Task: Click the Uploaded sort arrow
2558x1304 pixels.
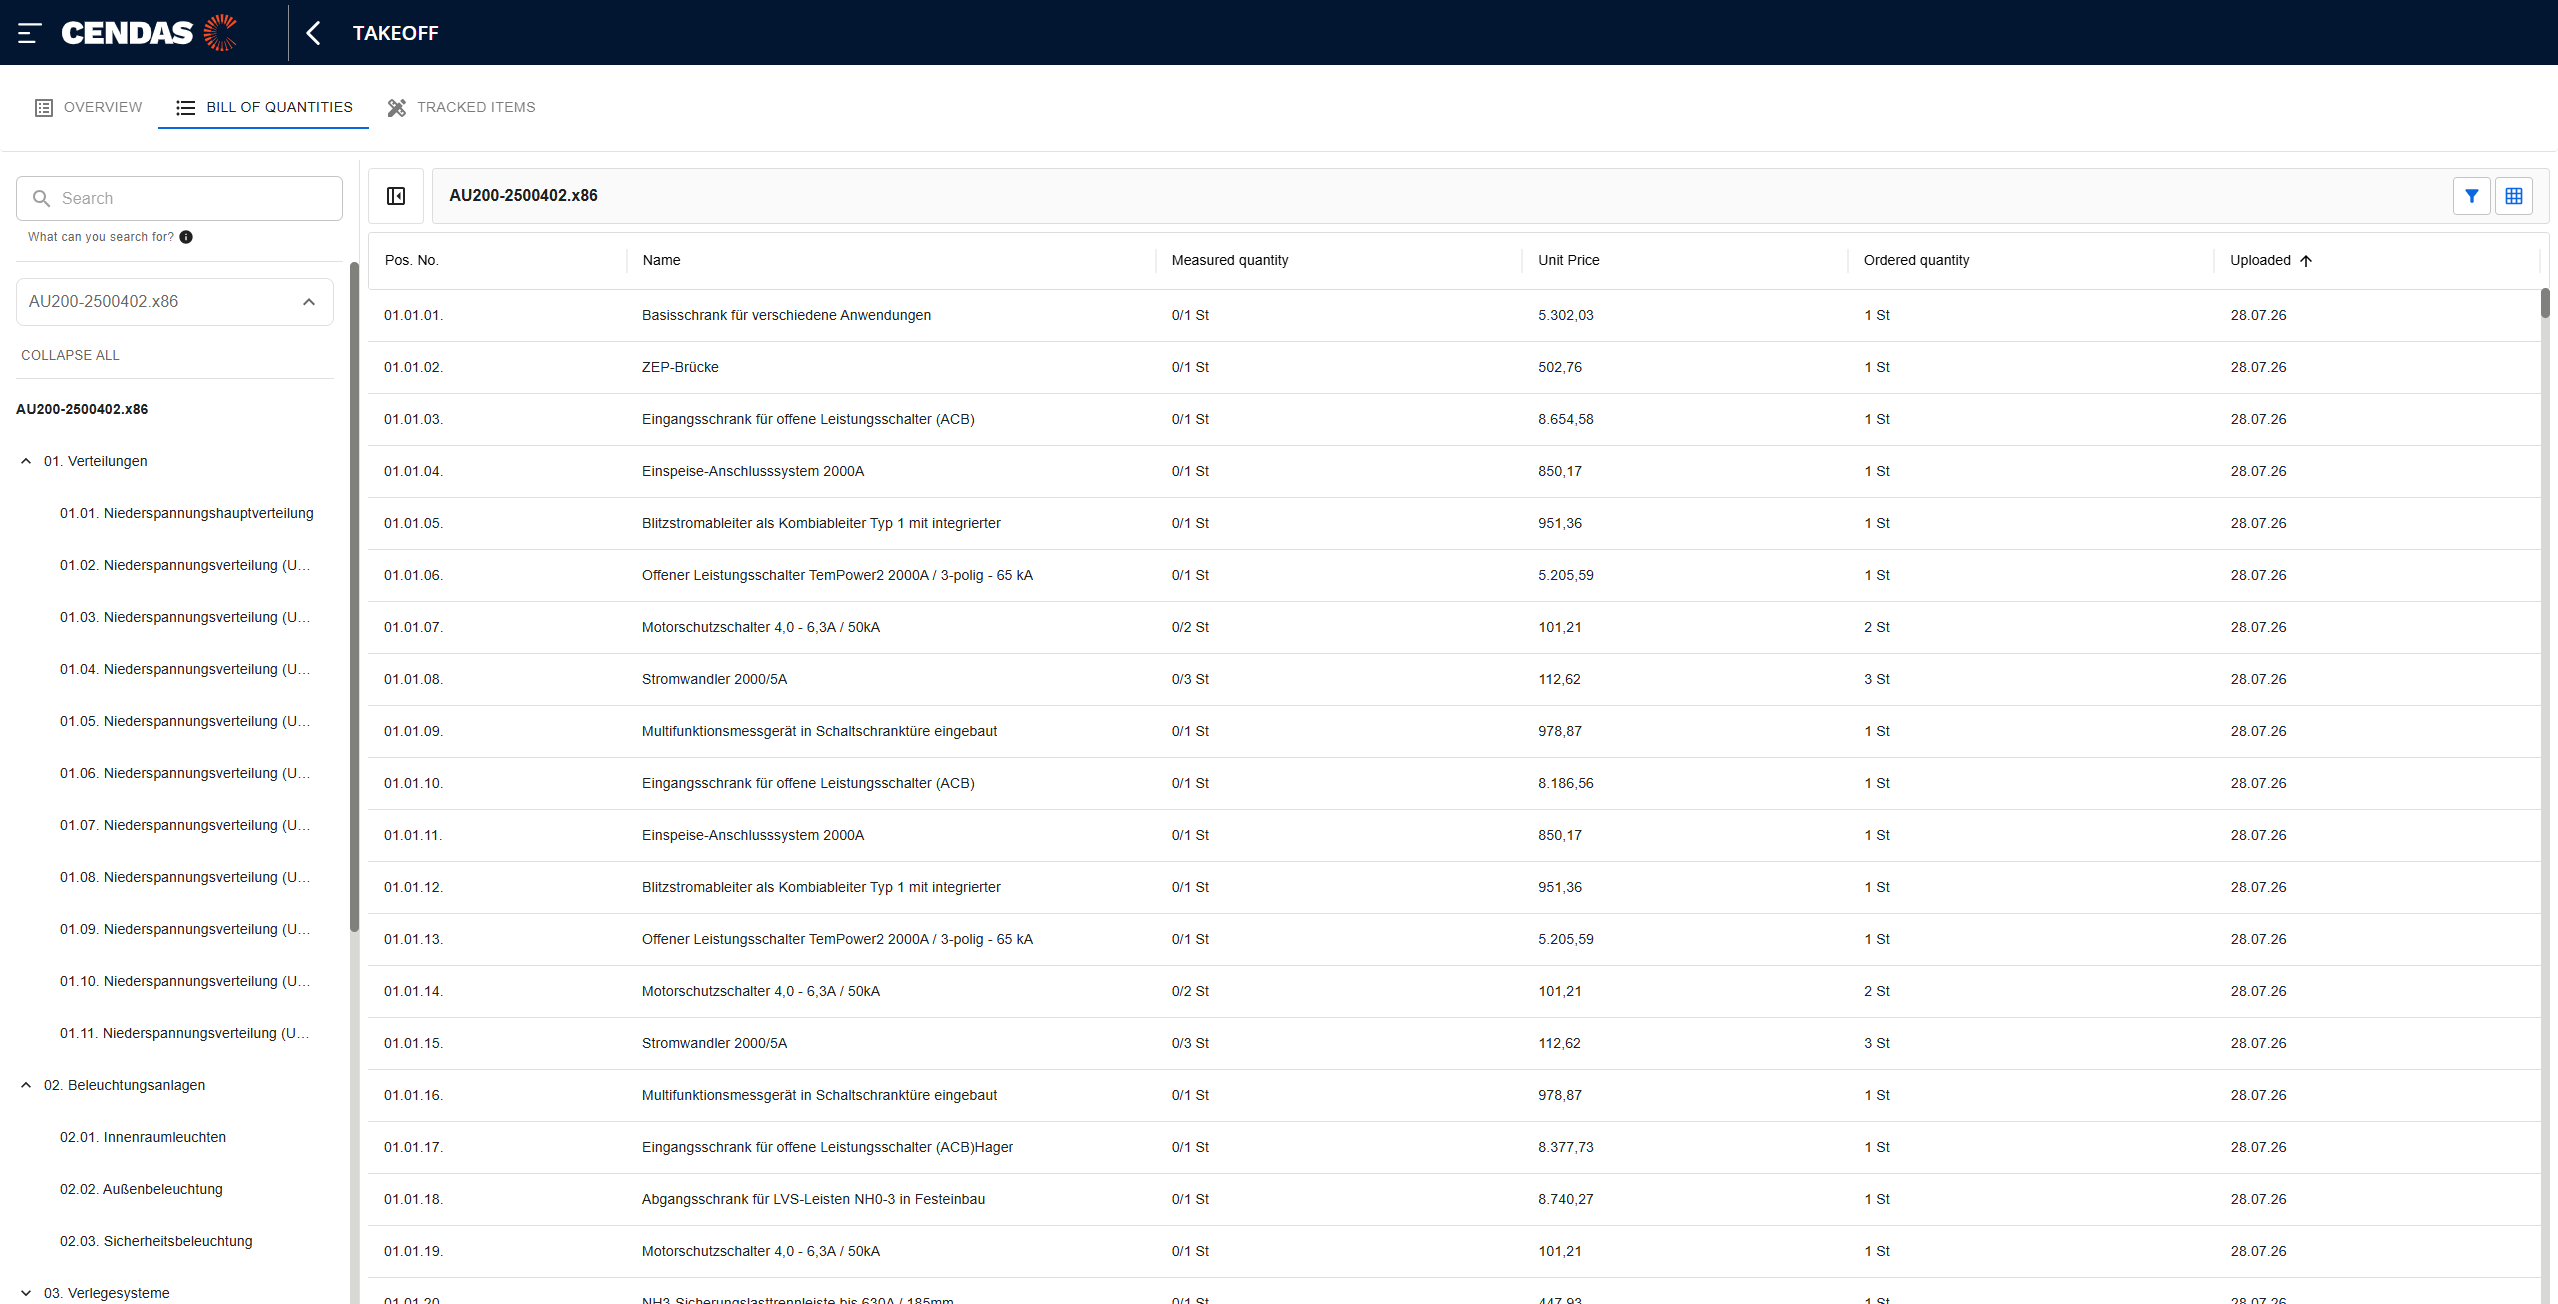Action: point(2306,261)
